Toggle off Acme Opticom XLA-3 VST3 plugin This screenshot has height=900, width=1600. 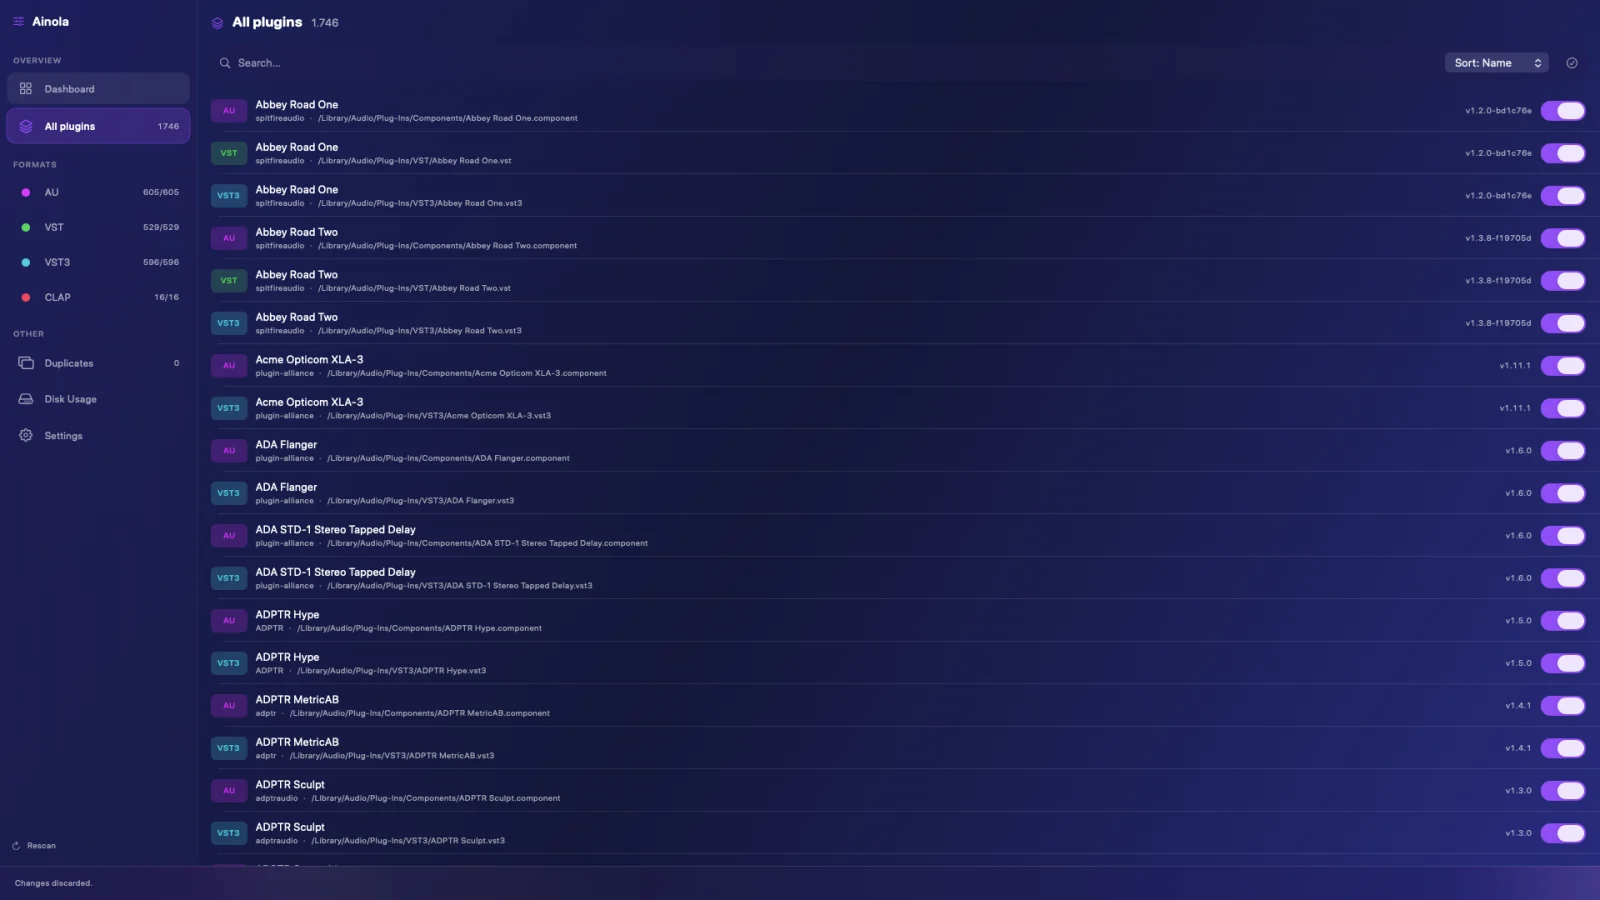click(1563, 408)
